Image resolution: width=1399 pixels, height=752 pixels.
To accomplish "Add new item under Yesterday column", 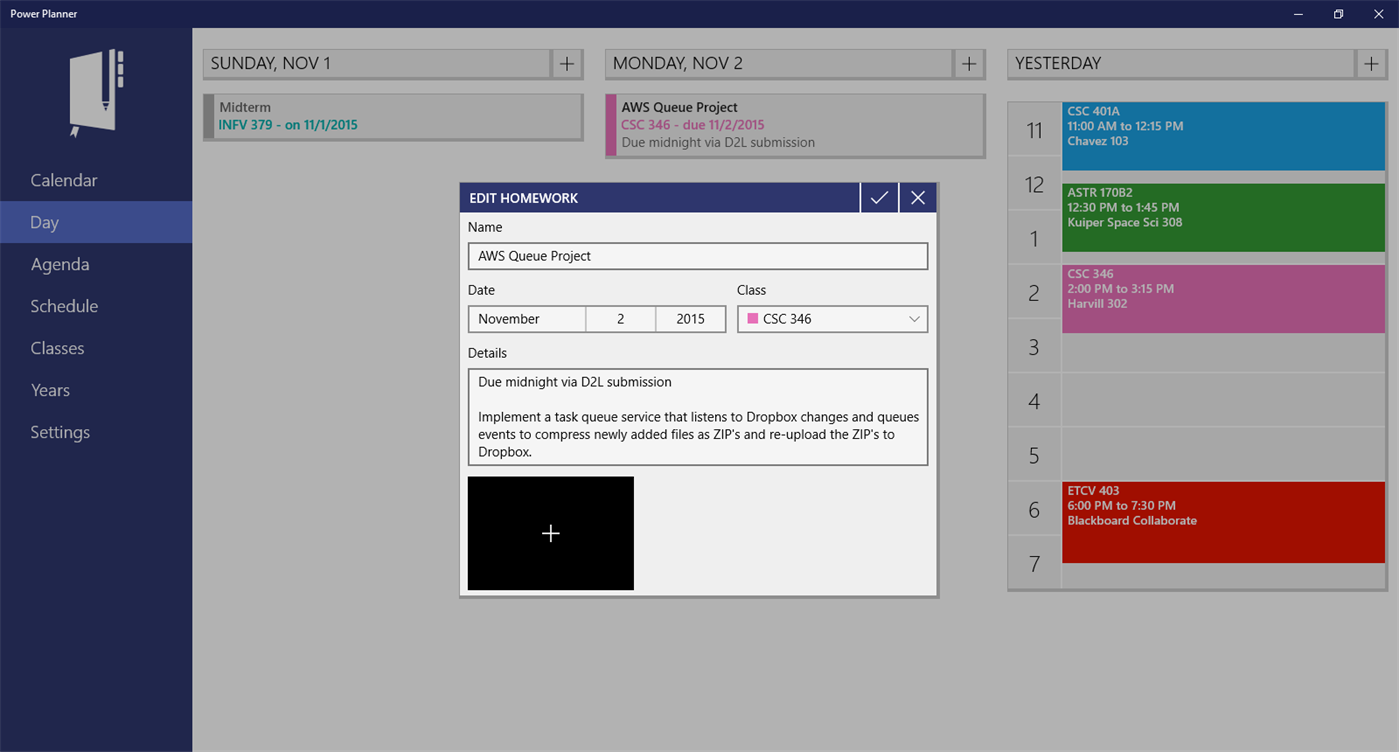I will click(1371, 63).
